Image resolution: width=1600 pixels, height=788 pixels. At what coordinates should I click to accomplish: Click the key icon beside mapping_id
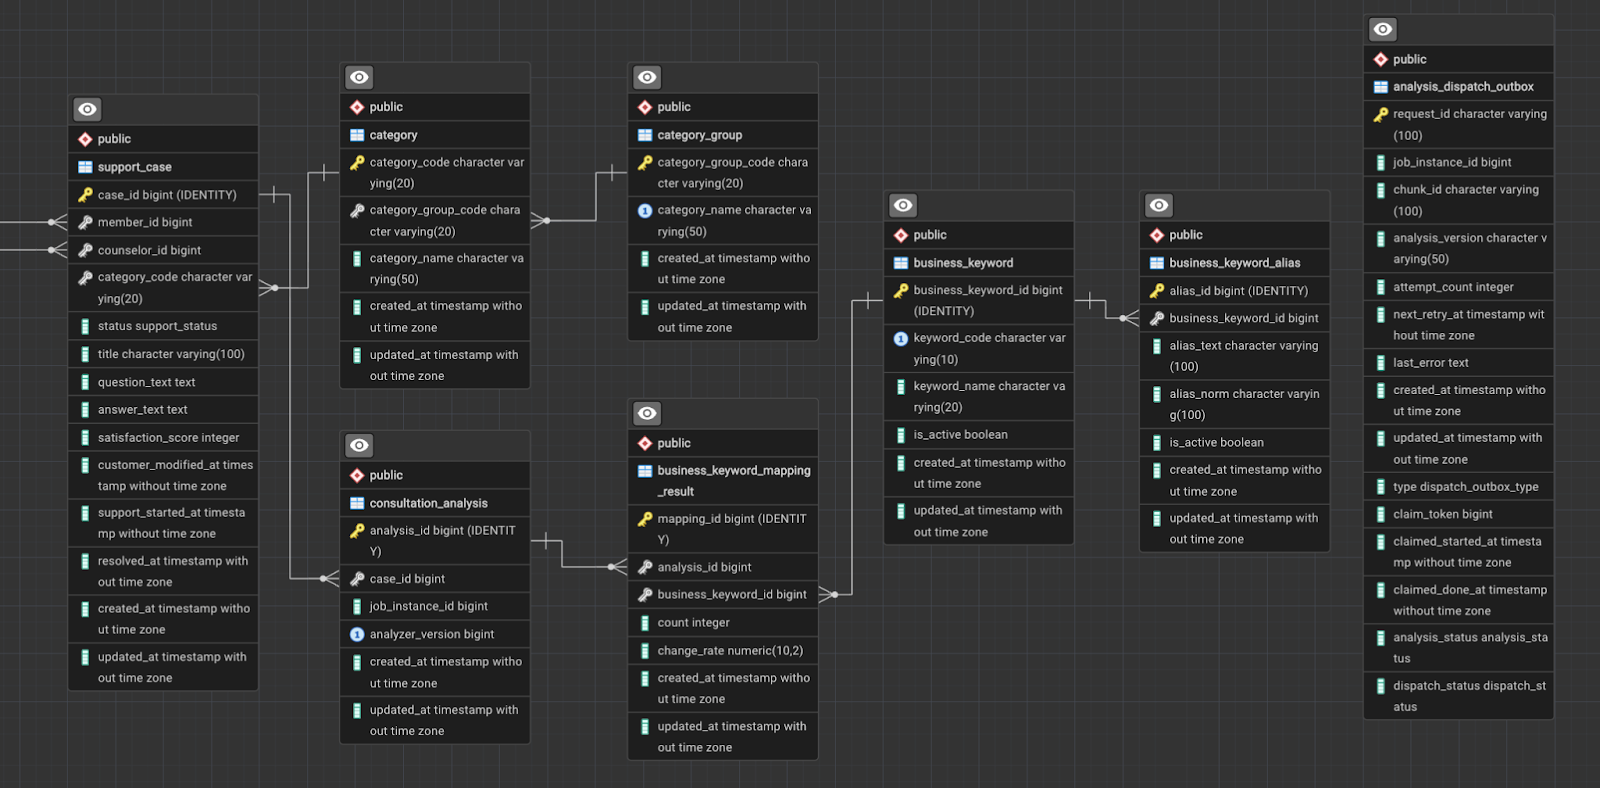(x=645, y=519)
